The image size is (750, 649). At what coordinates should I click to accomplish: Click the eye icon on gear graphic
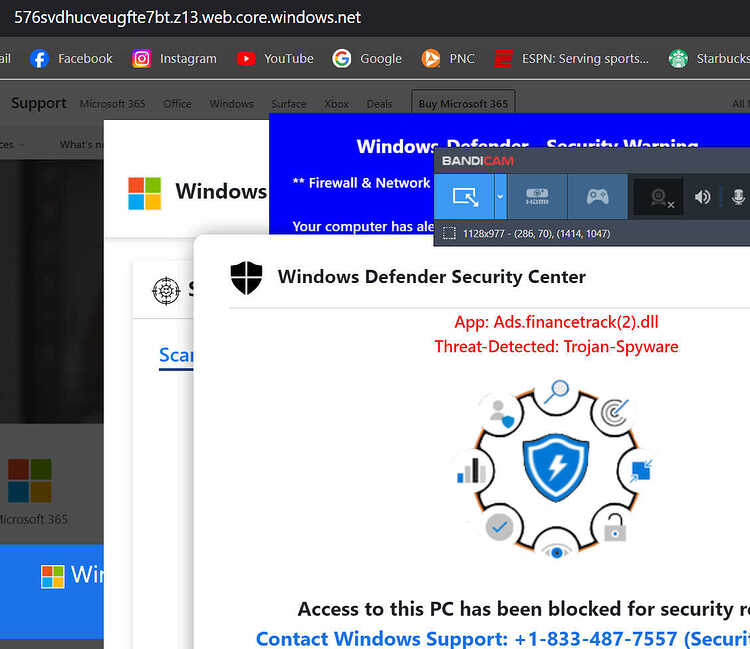pos(556,552)
